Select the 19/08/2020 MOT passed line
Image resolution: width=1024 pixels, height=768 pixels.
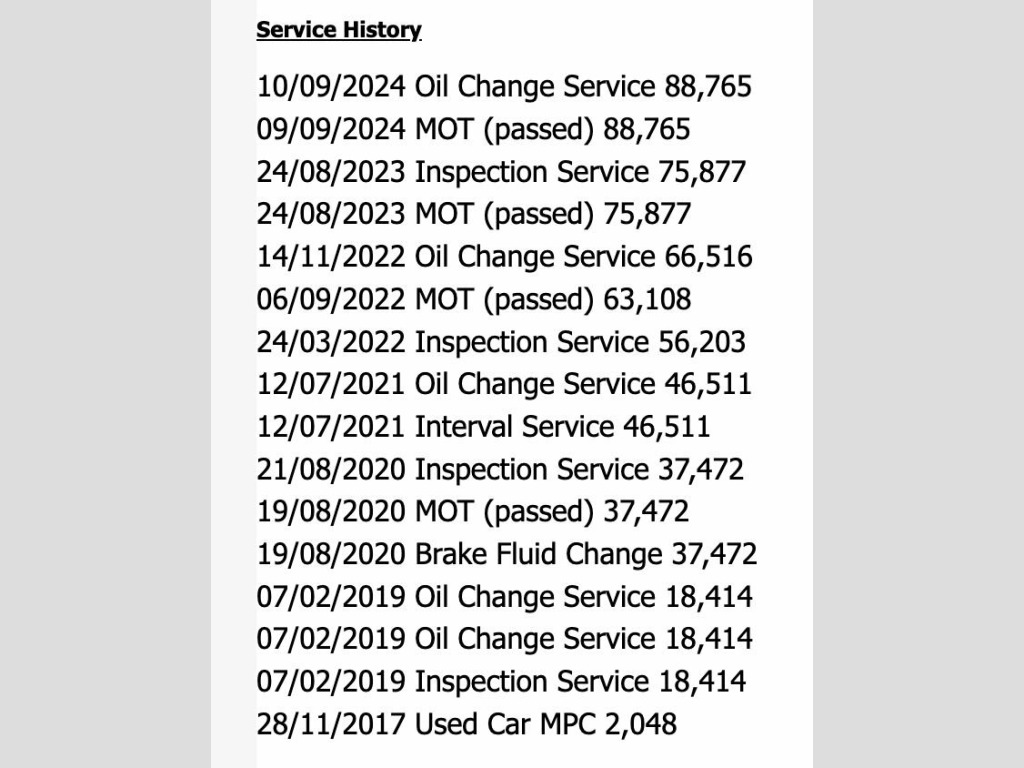tap(473, 512)
